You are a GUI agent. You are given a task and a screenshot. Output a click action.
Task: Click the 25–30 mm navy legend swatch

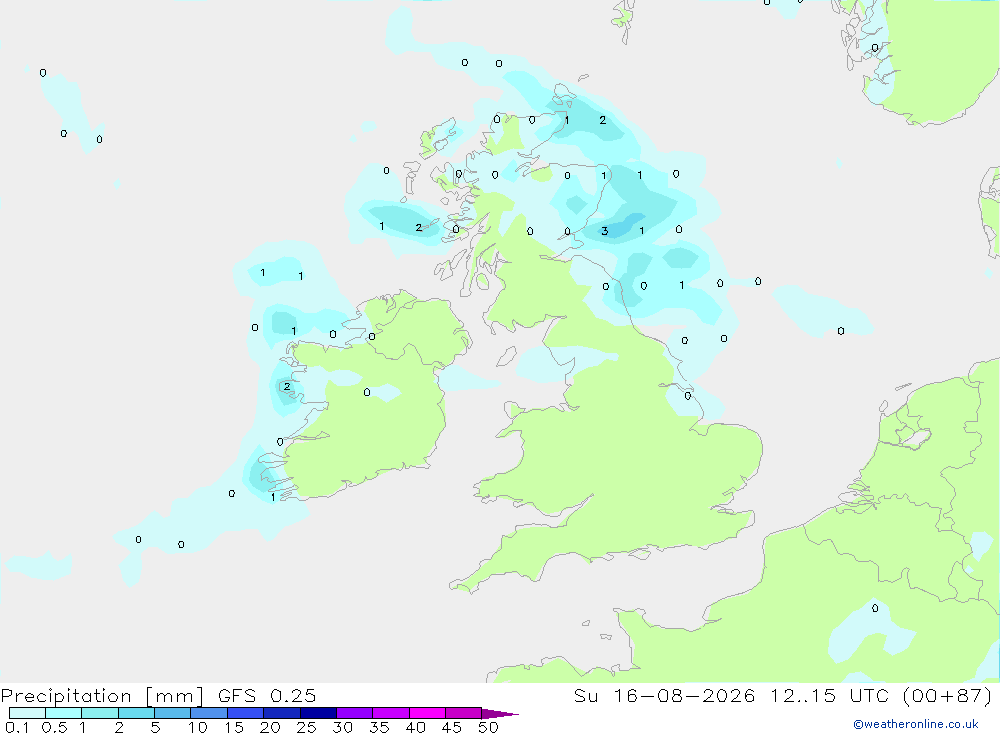coord(318,713)
